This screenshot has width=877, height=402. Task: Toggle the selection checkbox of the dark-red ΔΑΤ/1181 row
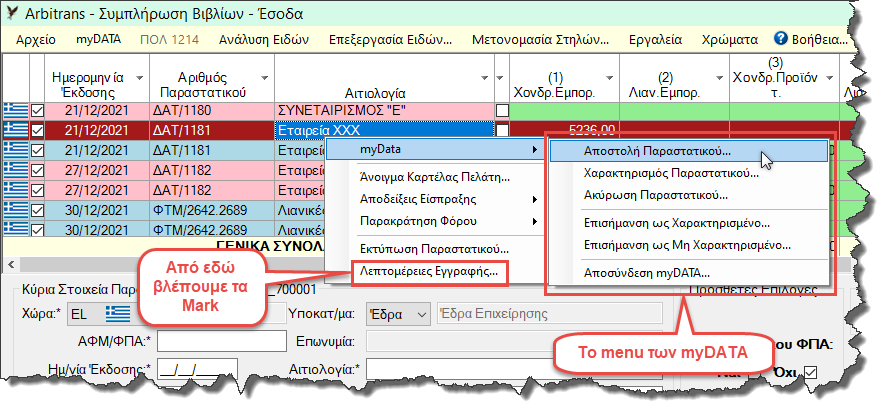(x=37, y=131)
